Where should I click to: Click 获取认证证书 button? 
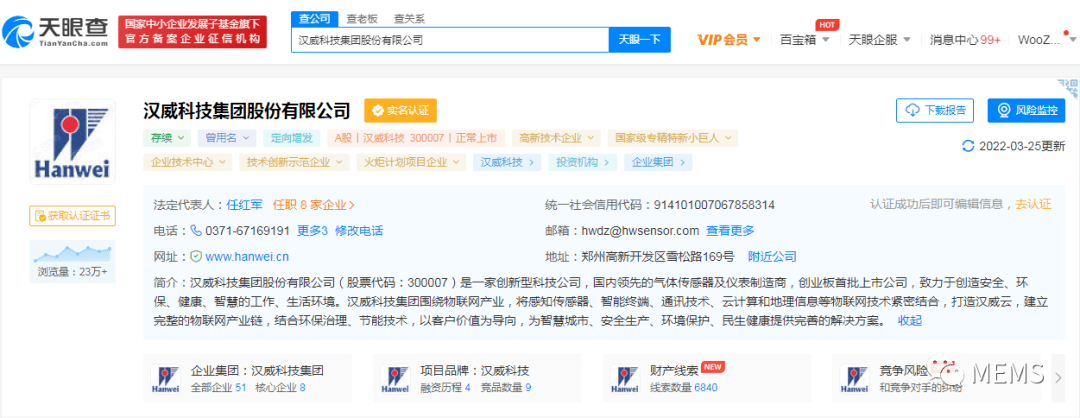click(x=72, y=216)
